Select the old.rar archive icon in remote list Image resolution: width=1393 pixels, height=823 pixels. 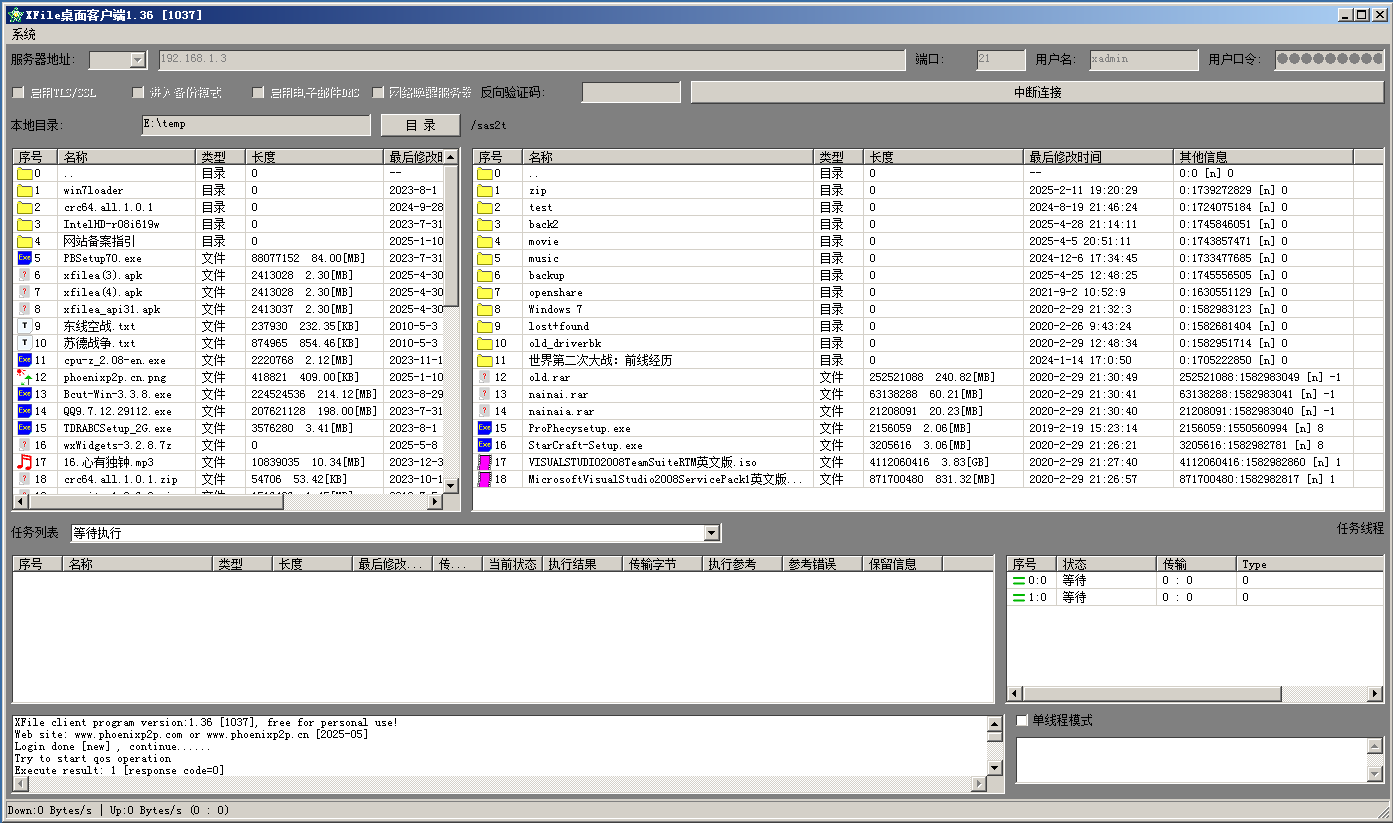pos(485,377)
